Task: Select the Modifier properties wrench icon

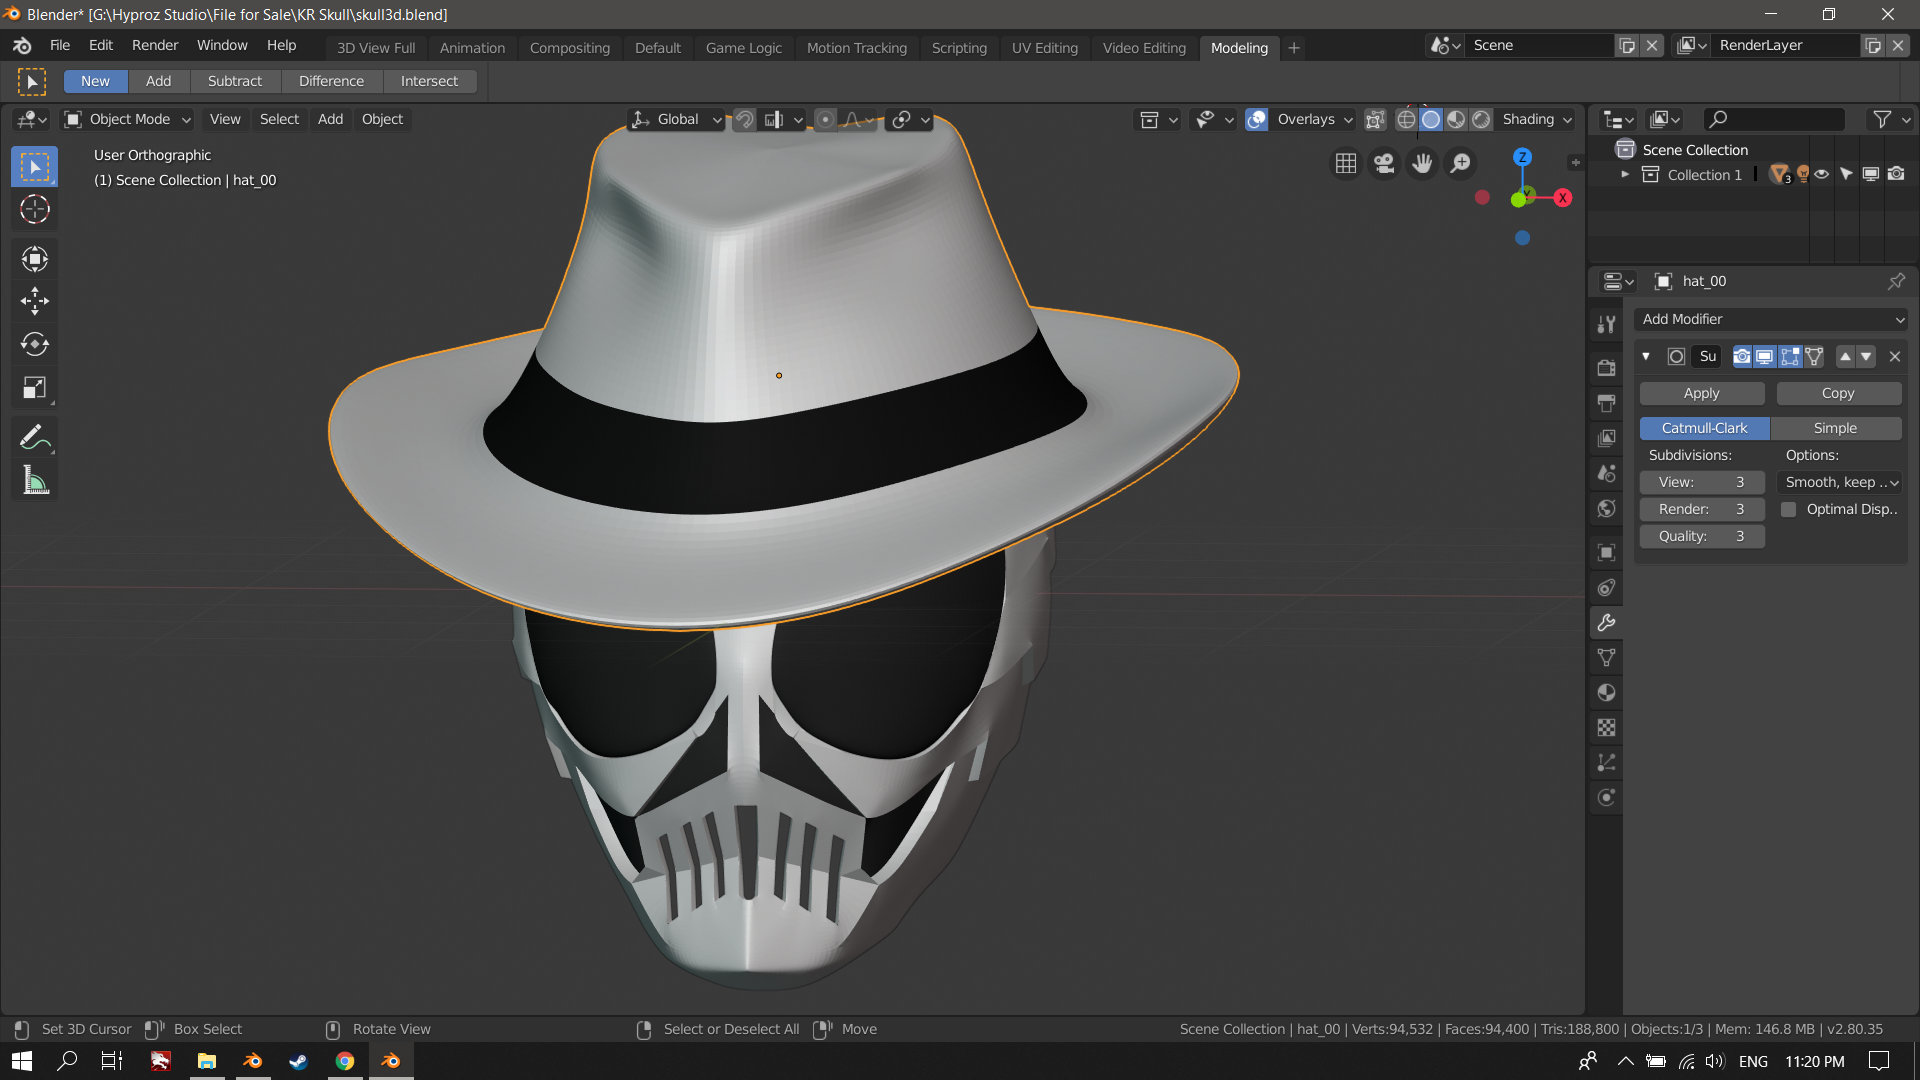Action: (1606, 622)
